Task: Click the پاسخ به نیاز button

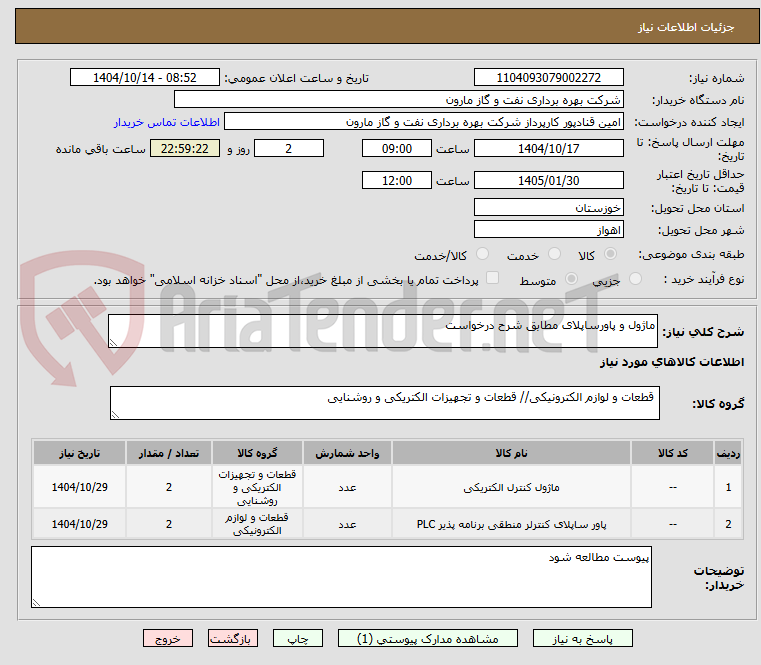Action: pyautogui.click(x=582, y=638)
